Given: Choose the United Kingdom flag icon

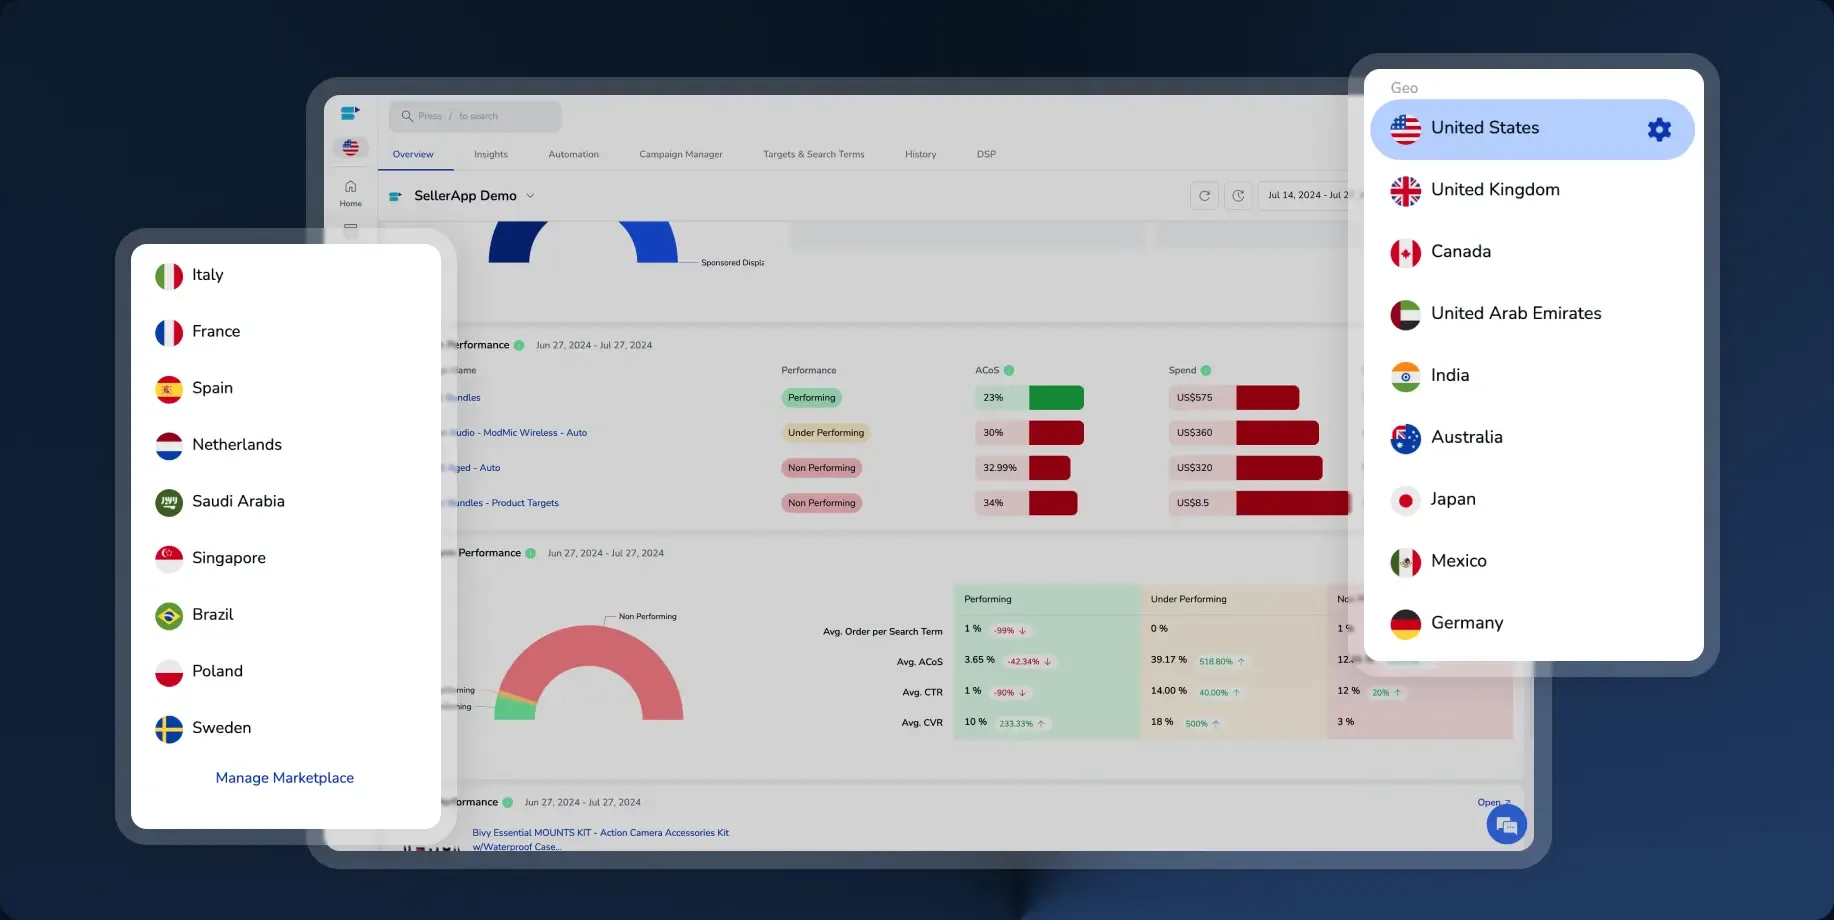Looking at the screenshot, I should point(1405,191).
